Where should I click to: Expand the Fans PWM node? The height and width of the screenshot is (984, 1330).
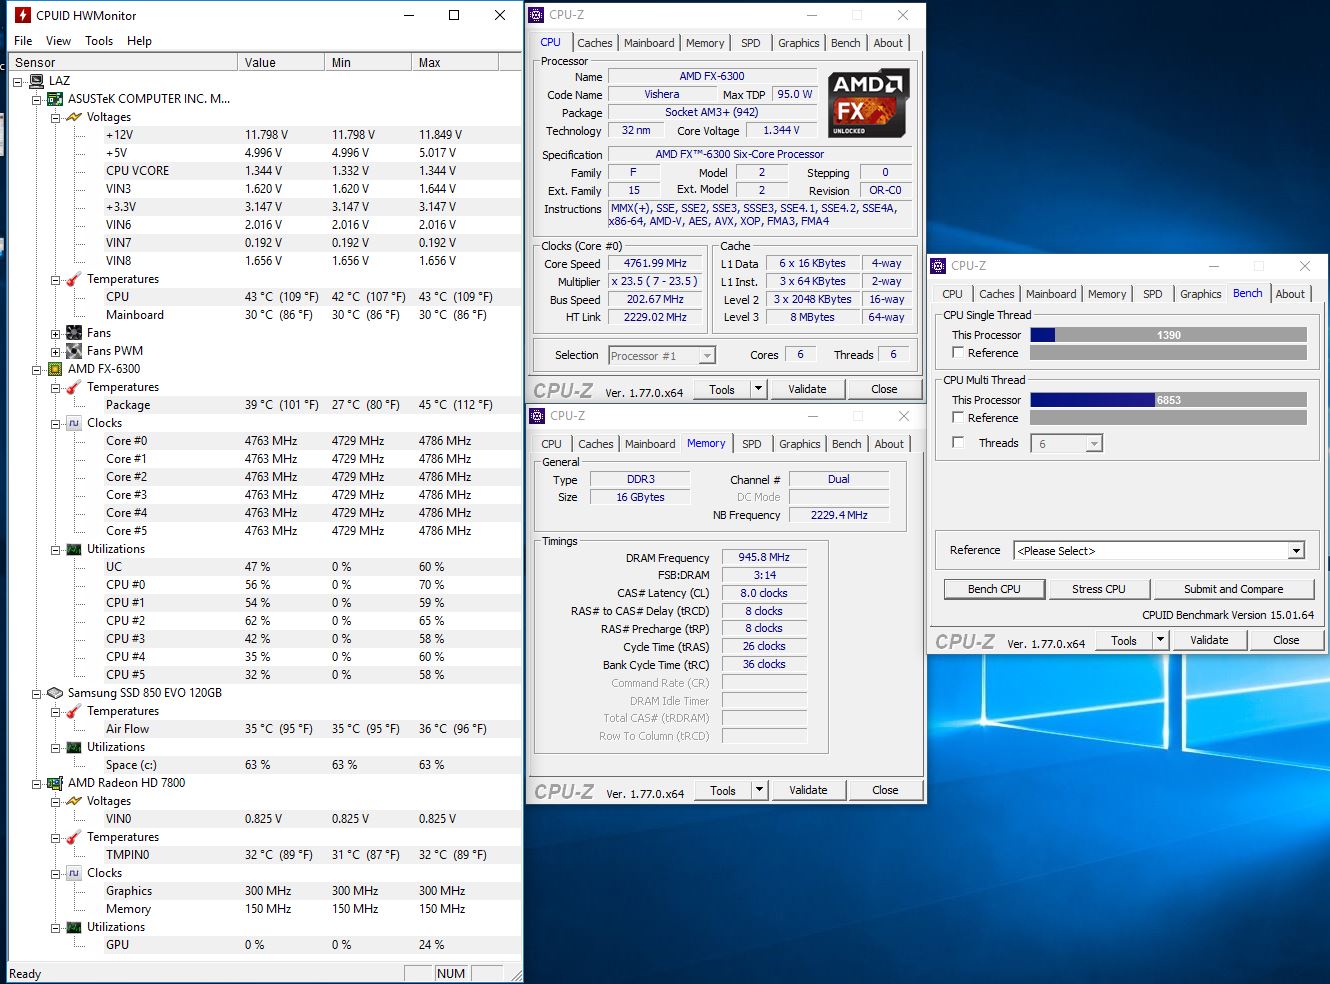pos(56,351)
